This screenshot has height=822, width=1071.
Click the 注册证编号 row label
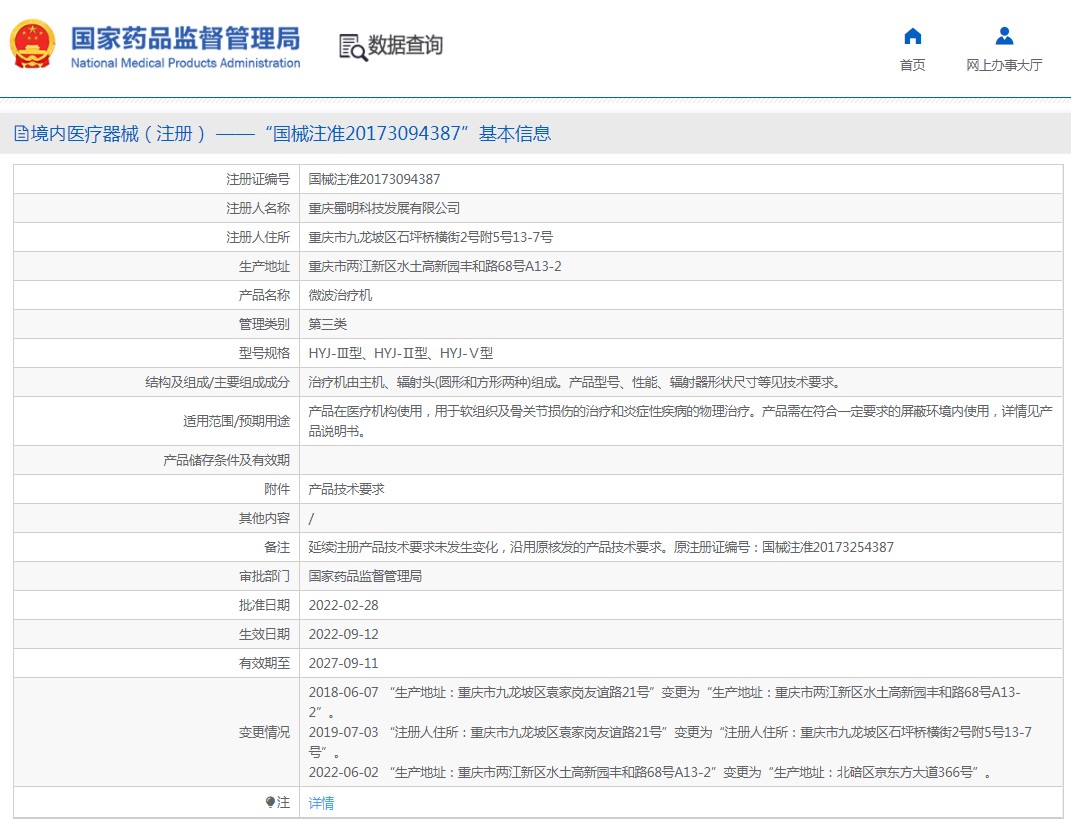(258, 179)
